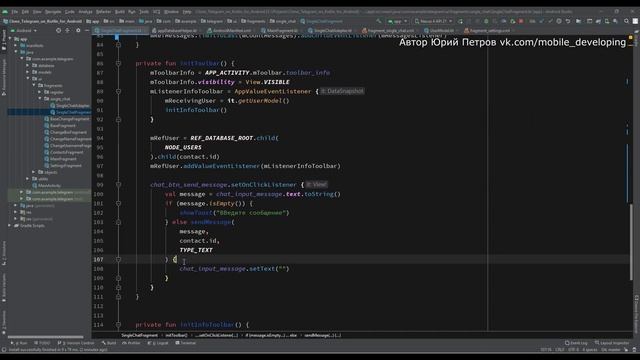640x360 pixels.
Task: Switch to the fragment_settings.xml tab
Action: tap(487, 31)
